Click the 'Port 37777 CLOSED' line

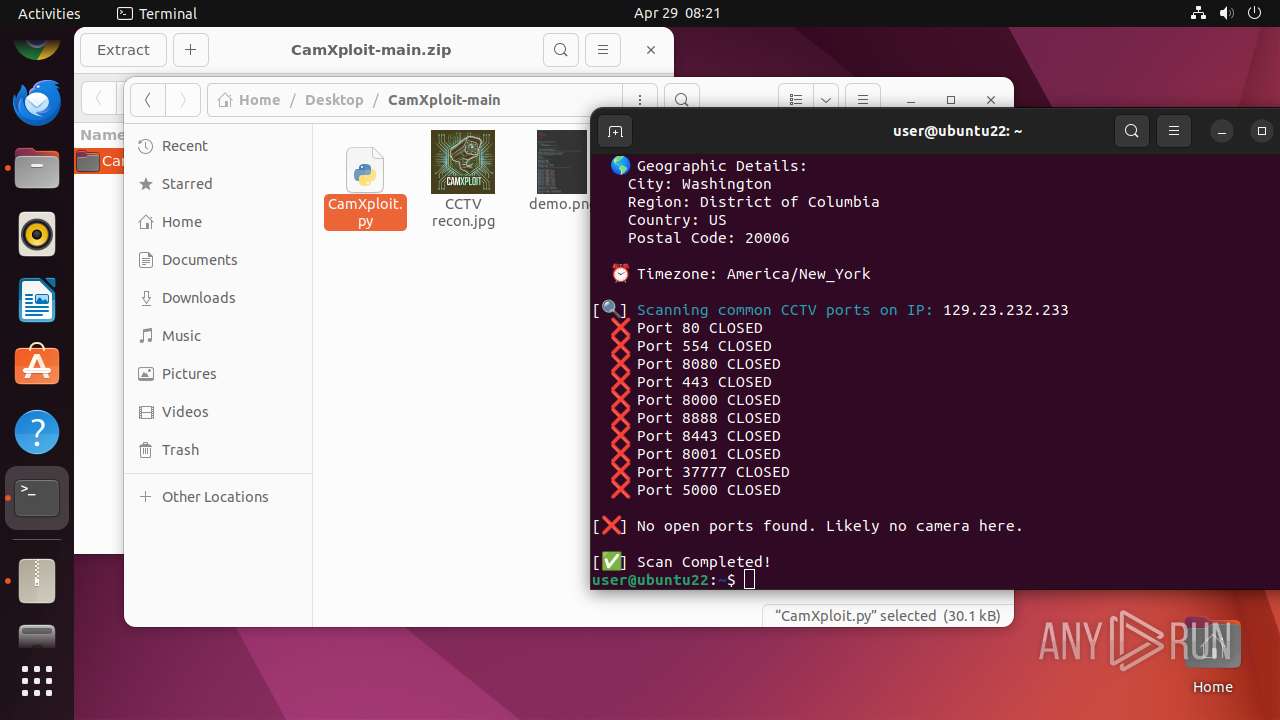pos(713,472)
